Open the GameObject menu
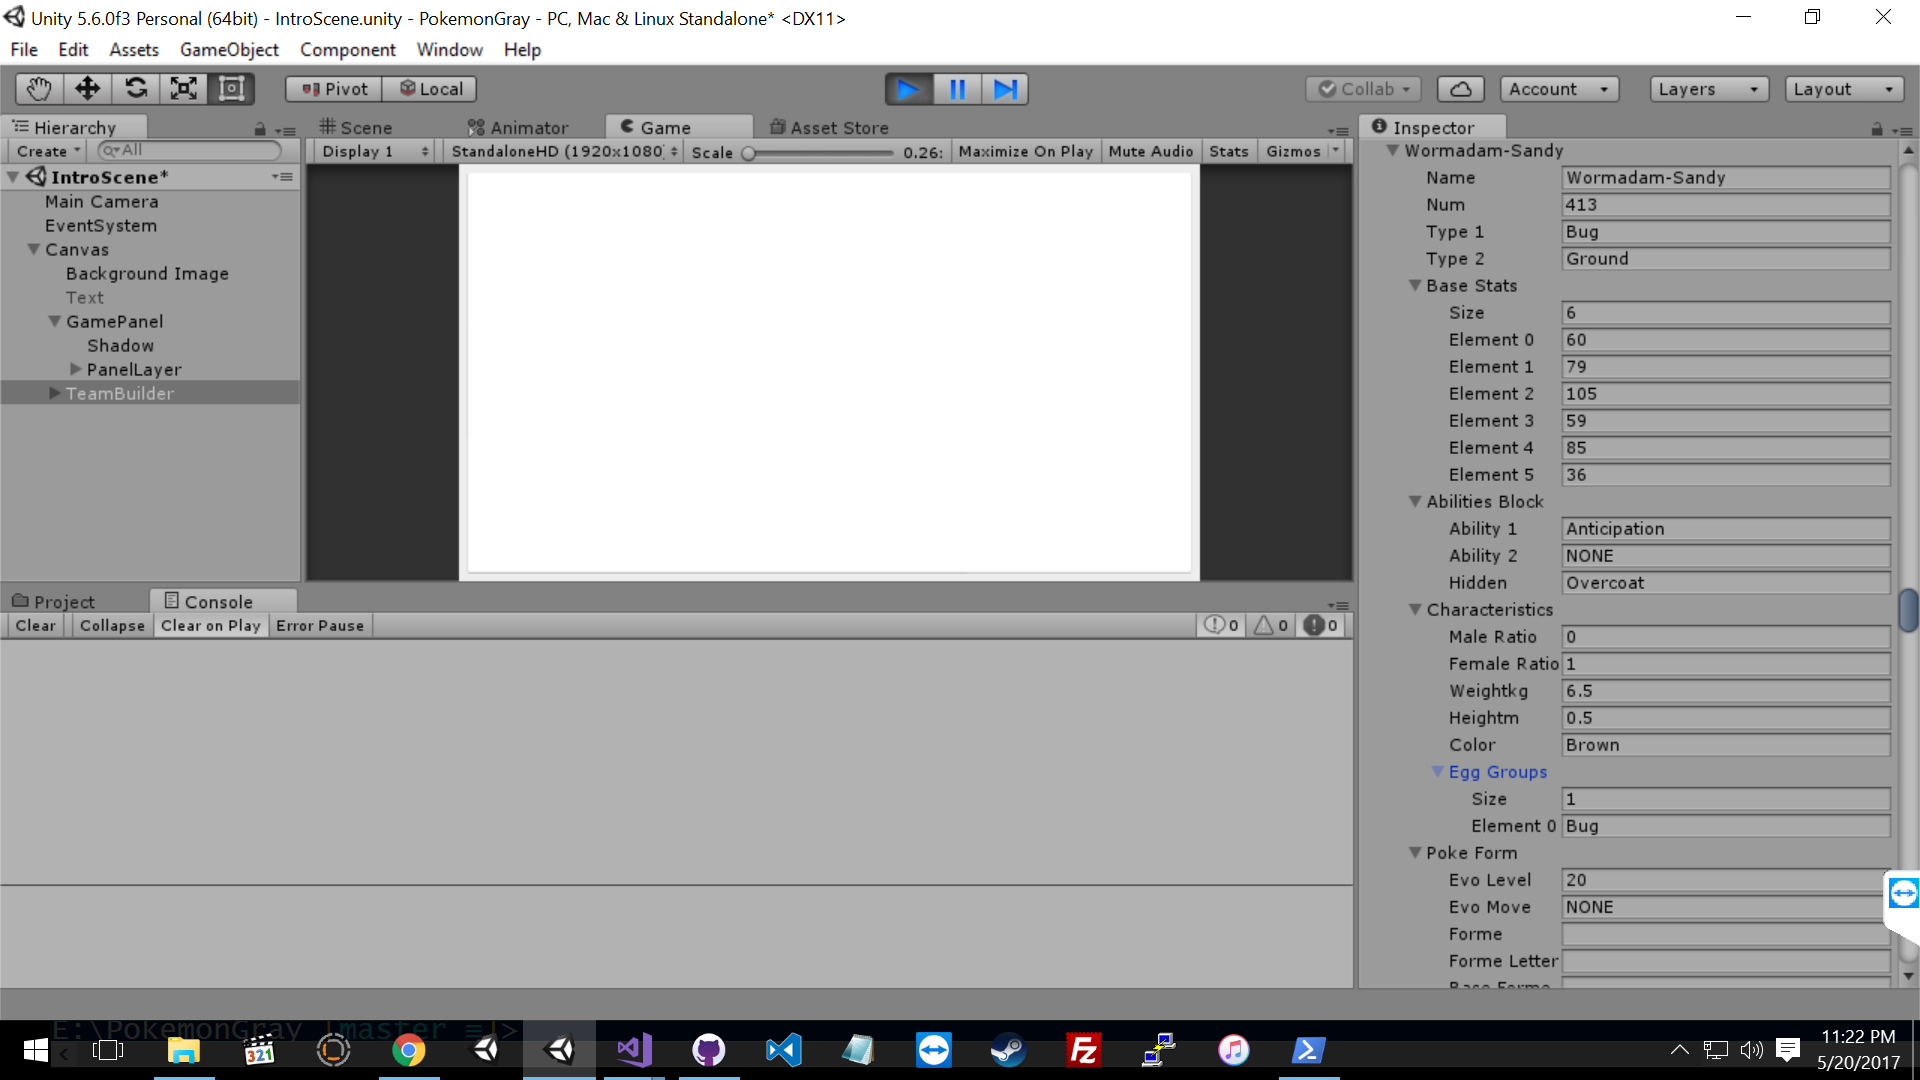This screenshot has width=1920, height=1080. pyautogui.click(x=229, y=49)
